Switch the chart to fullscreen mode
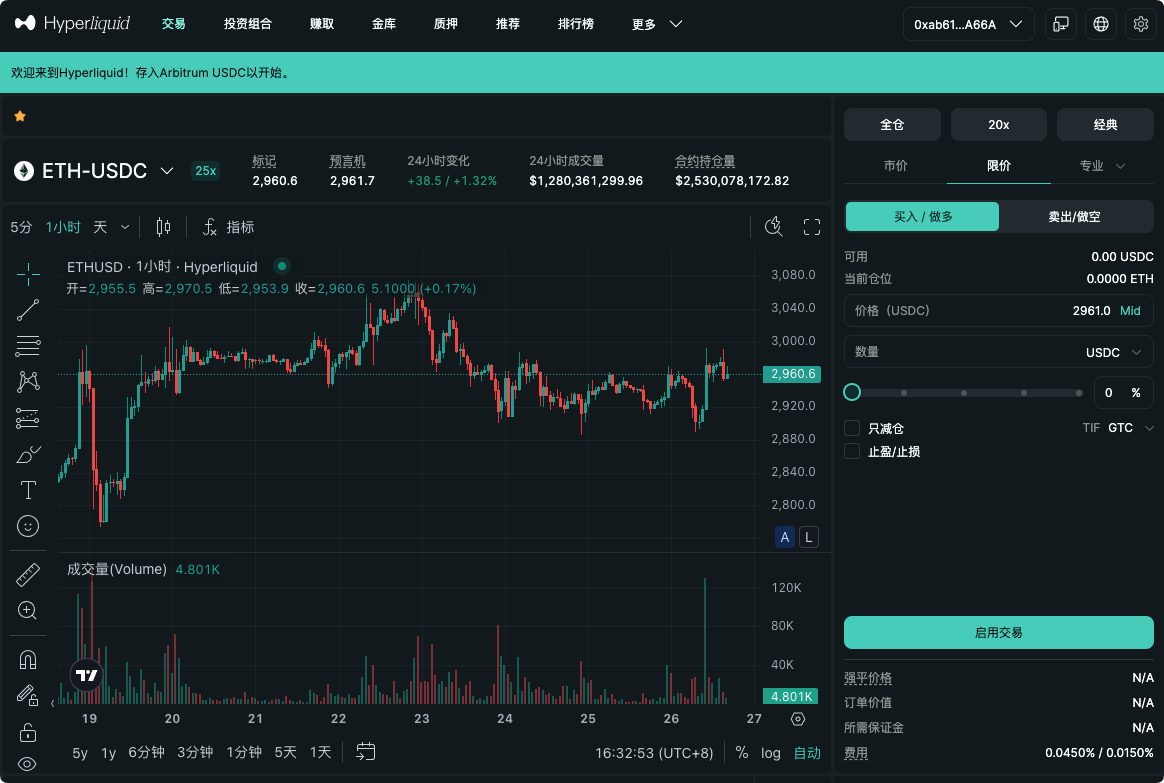Image resolution: width=1164 pixels, height=783 pixels. (x=811, y=226)
